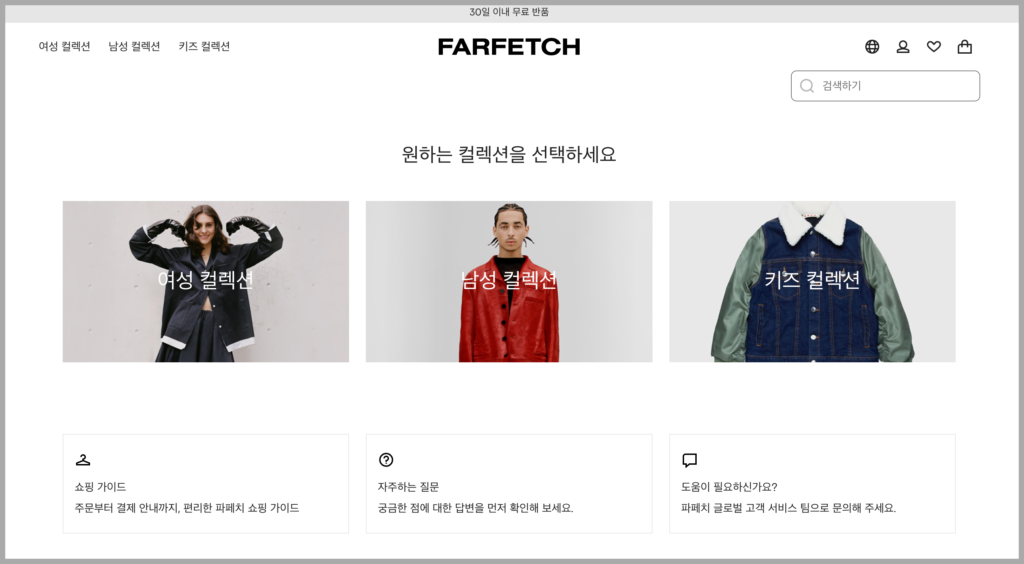Viewport: 1024px width, 564px height.
Task: Open 여성 컬렉션 in top navigation
Action: [x=64, y=46]
